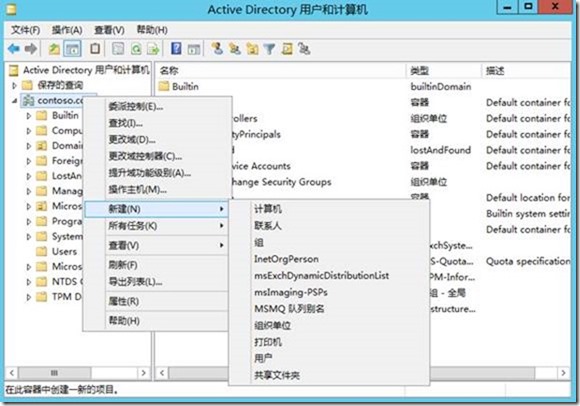The height and width of the screenshot is (406, 580).
Task: Click the Filter funnel toolbar icon
Action: [x=270, y=49]
